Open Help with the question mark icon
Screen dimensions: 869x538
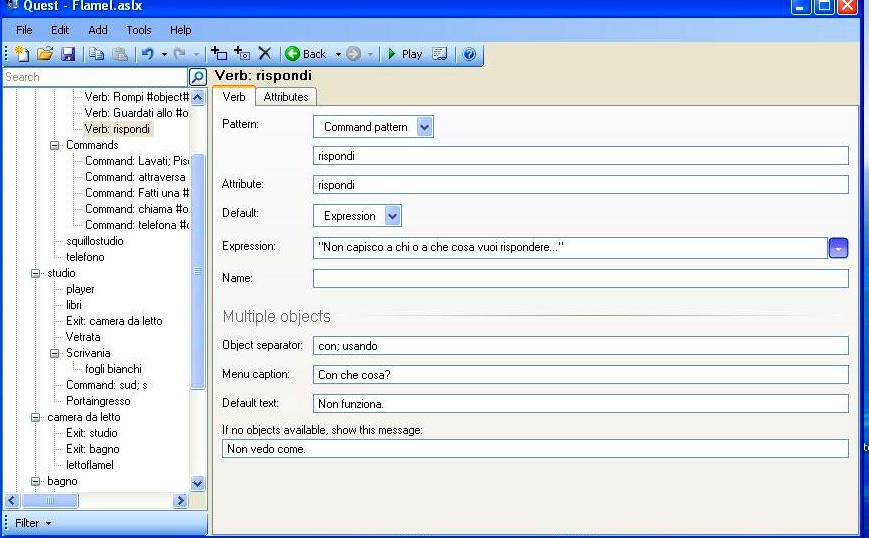(468, 54)
